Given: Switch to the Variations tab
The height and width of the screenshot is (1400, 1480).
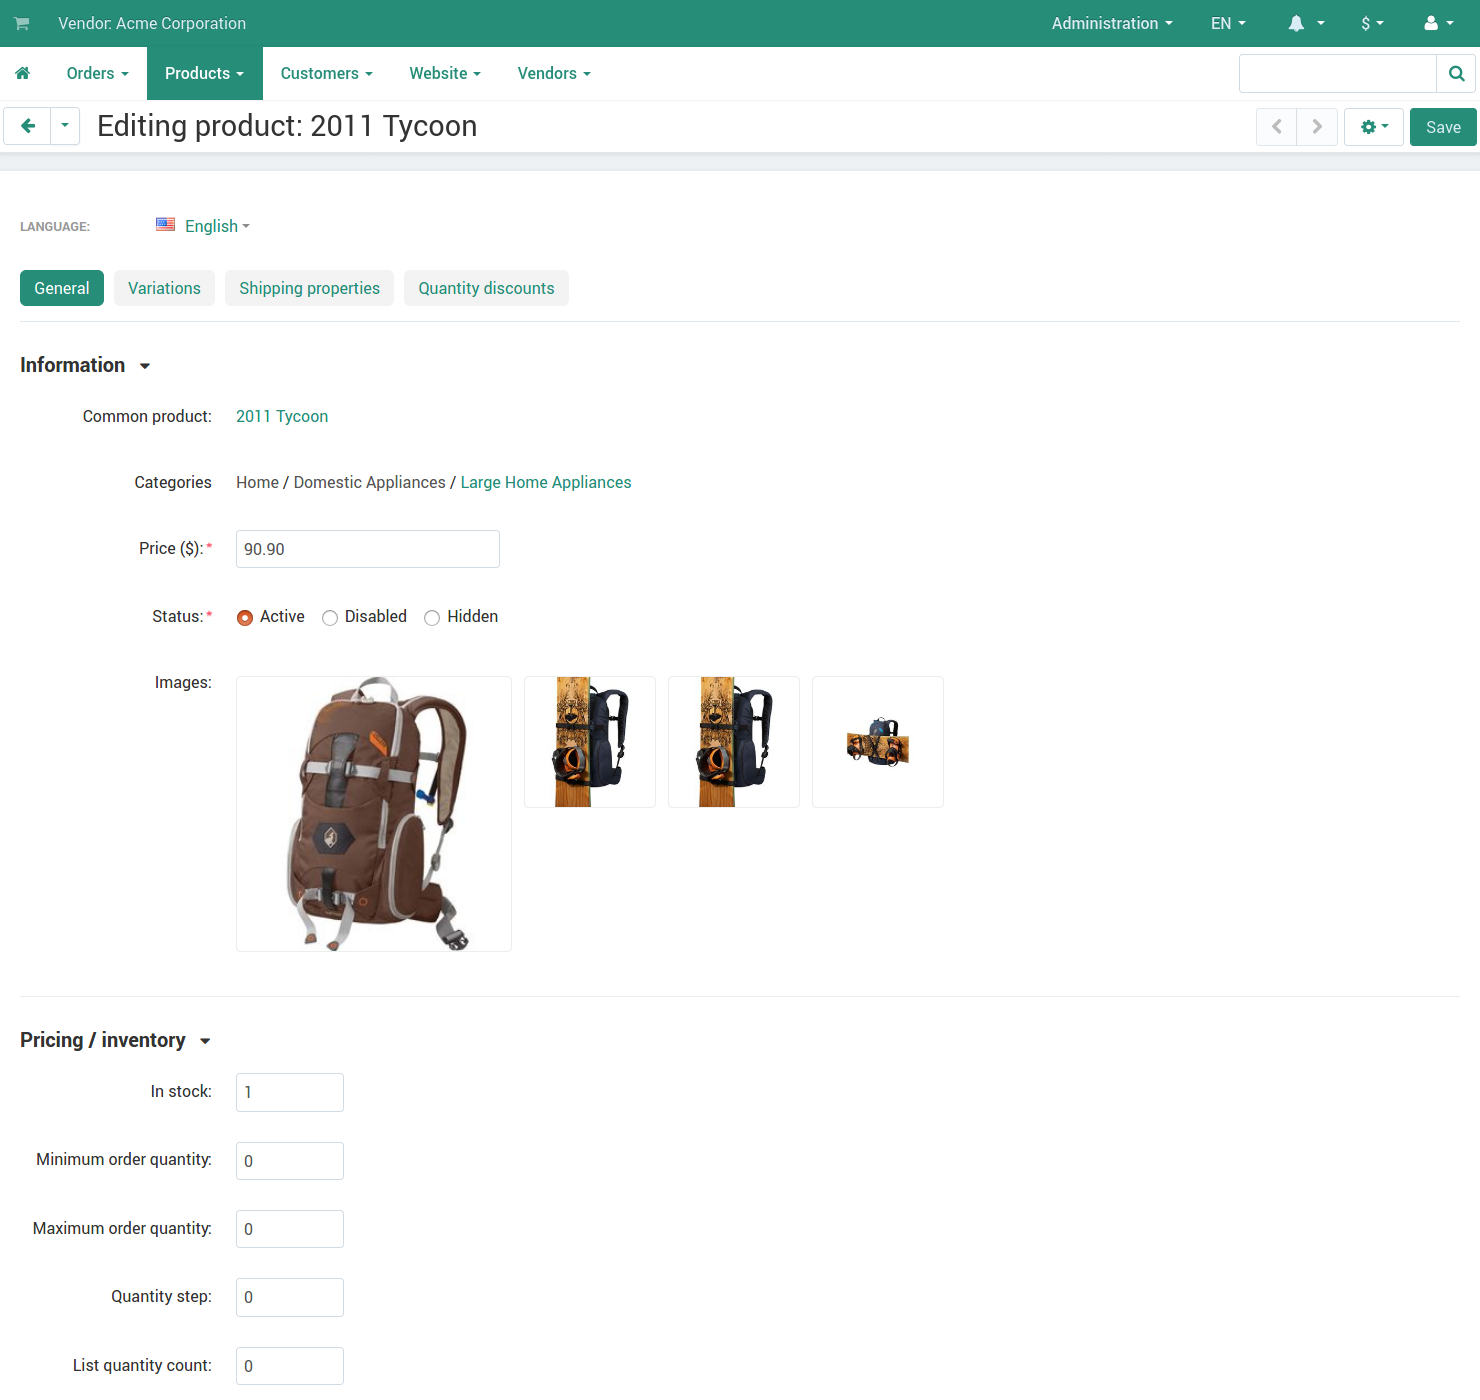Looking at the screenshot, I should [164, 288].
